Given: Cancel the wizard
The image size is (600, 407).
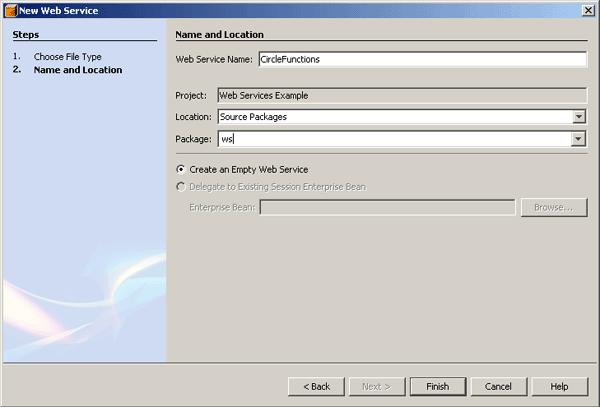Looking at the screenshot, I should [499, 387].
